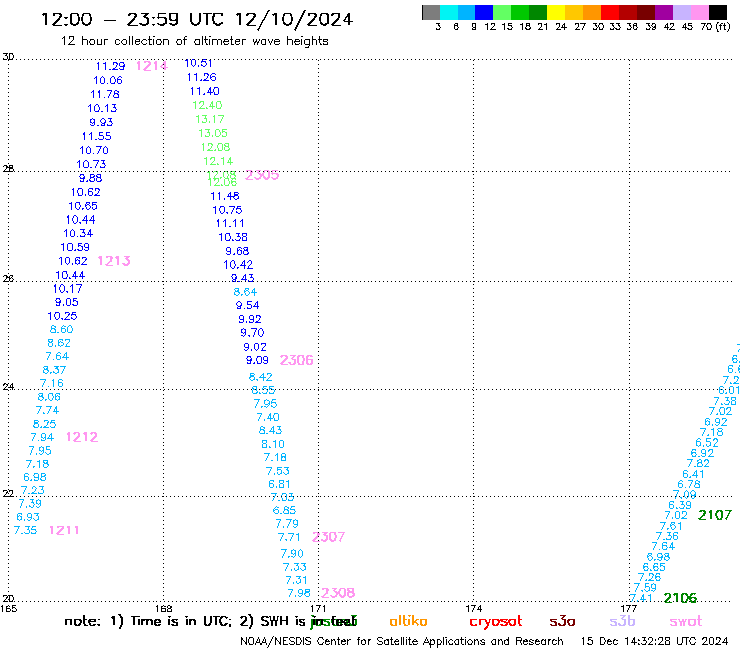Click the wave height value 7.74

tap(47, 410)
